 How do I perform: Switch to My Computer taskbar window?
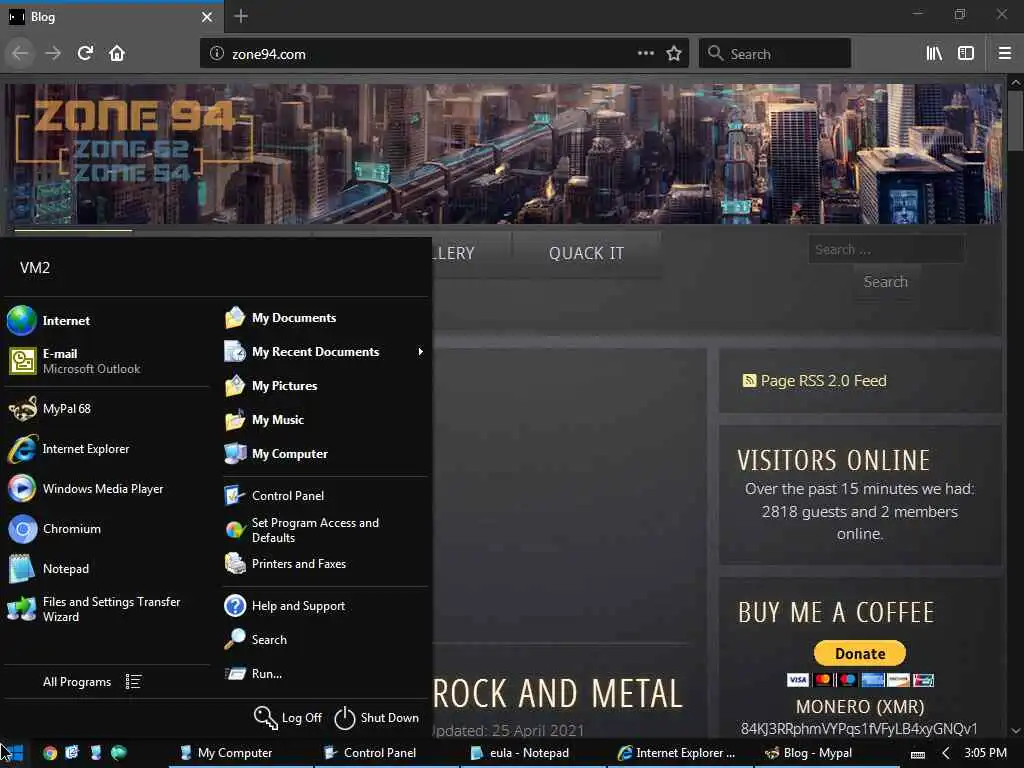click(242, 753)
